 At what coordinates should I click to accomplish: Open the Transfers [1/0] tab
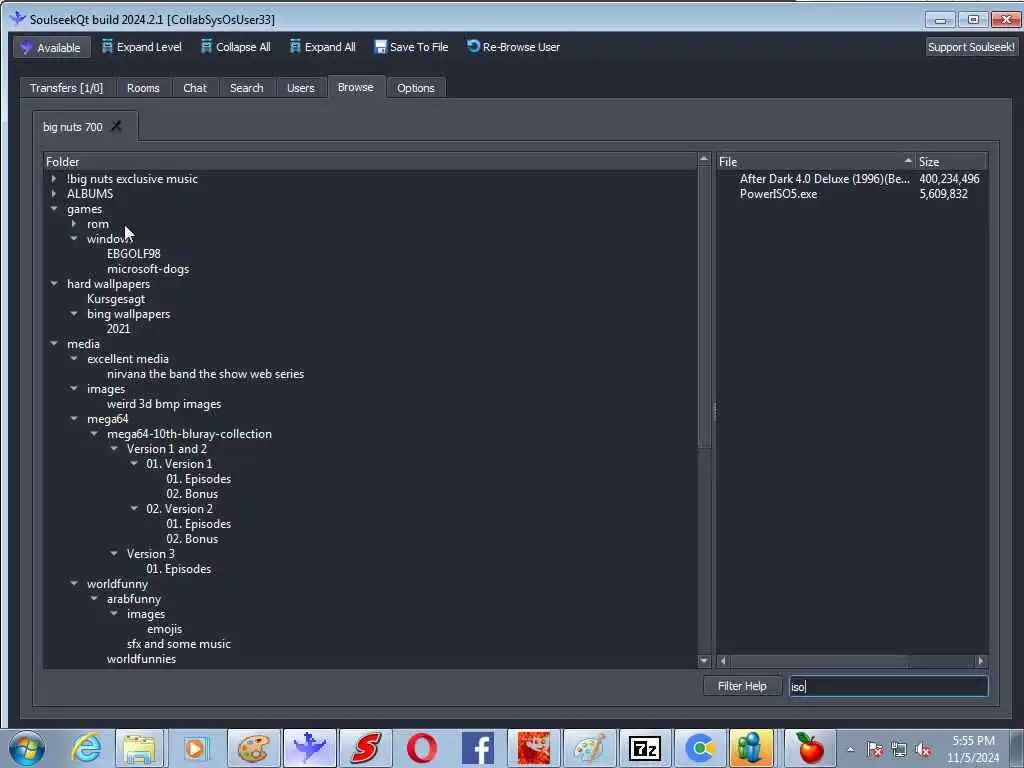pos(67,88)
